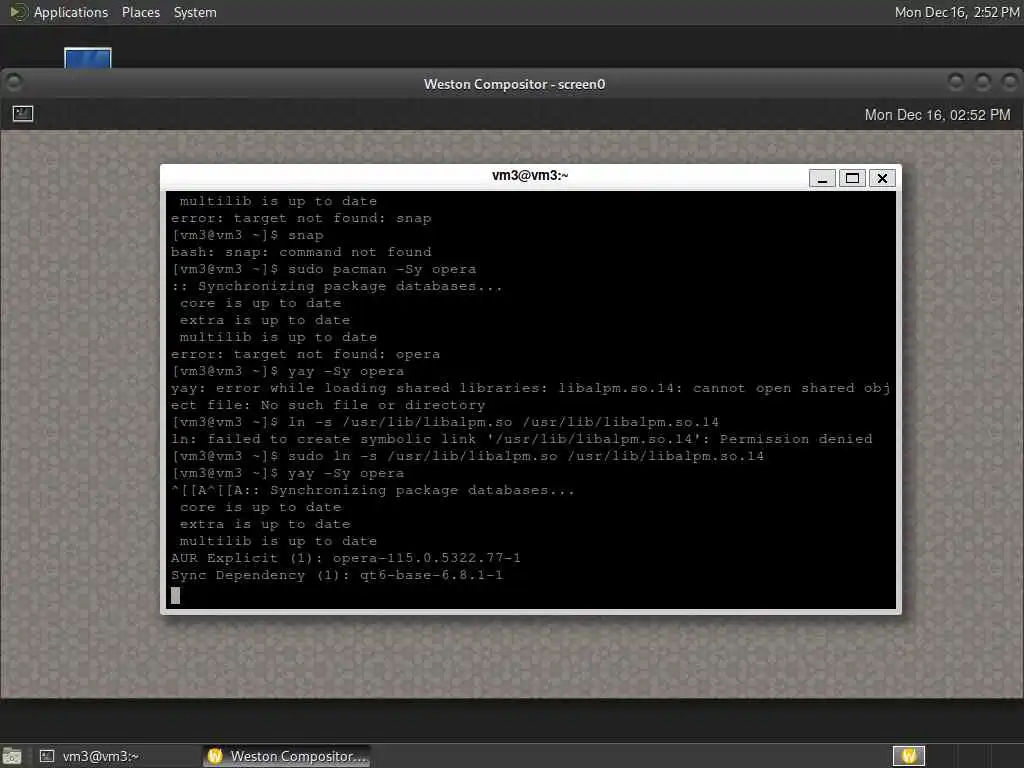Click the Weston tray icon in bottom panel
This screenshot has width=1024, height=768.
pyautogui.click(x=909, y=756)
